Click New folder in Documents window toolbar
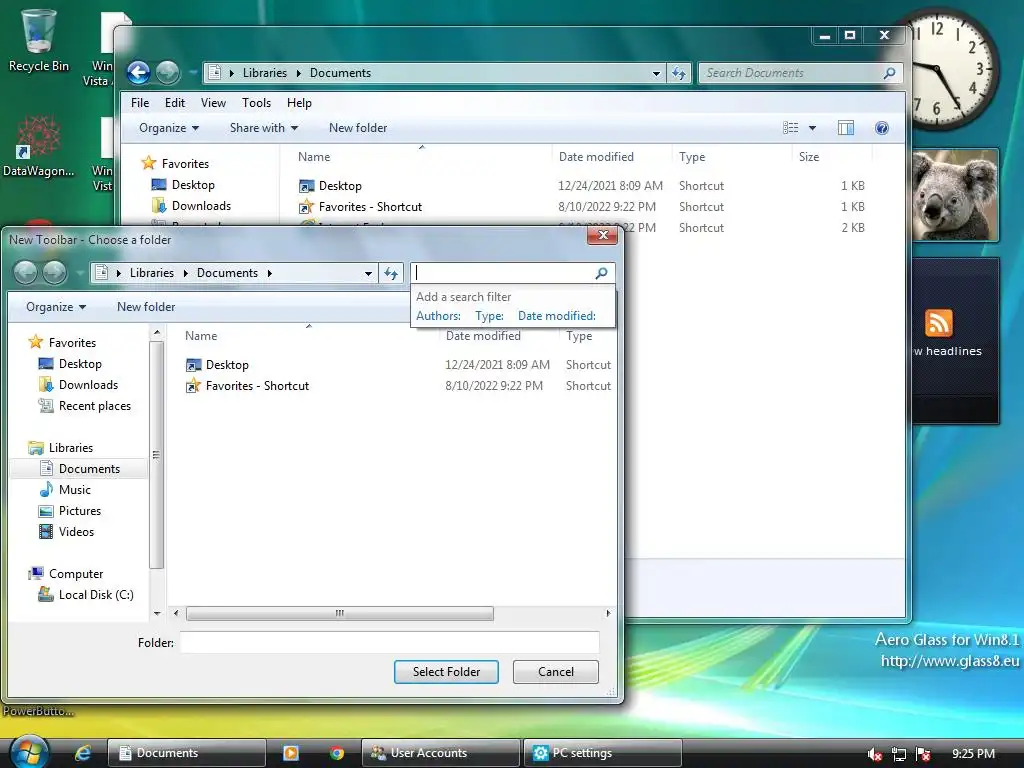Image resolution: width=1024 pixels, height=768 pixels. coord(358,128)
